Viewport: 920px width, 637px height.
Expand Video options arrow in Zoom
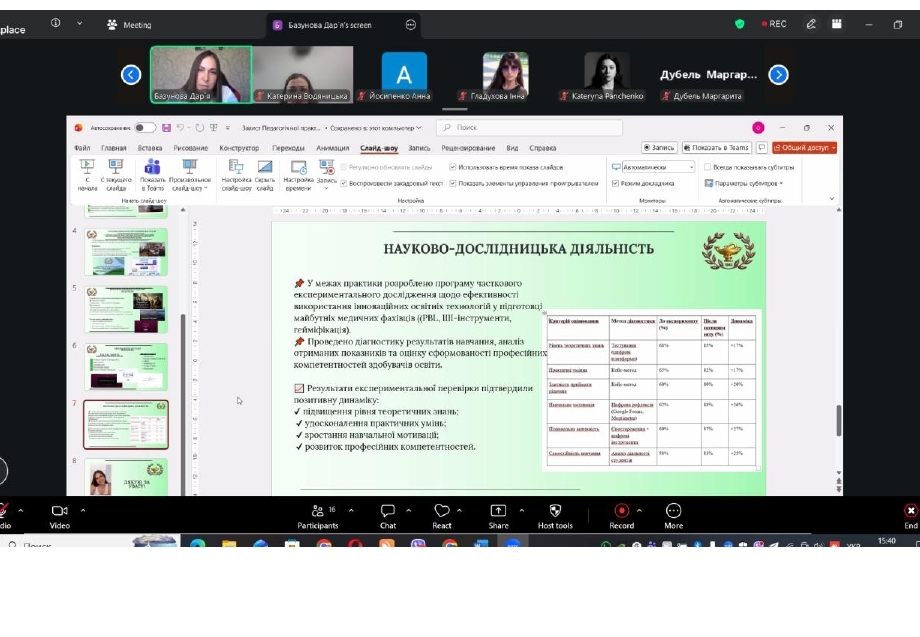click(x=83, y=510)
